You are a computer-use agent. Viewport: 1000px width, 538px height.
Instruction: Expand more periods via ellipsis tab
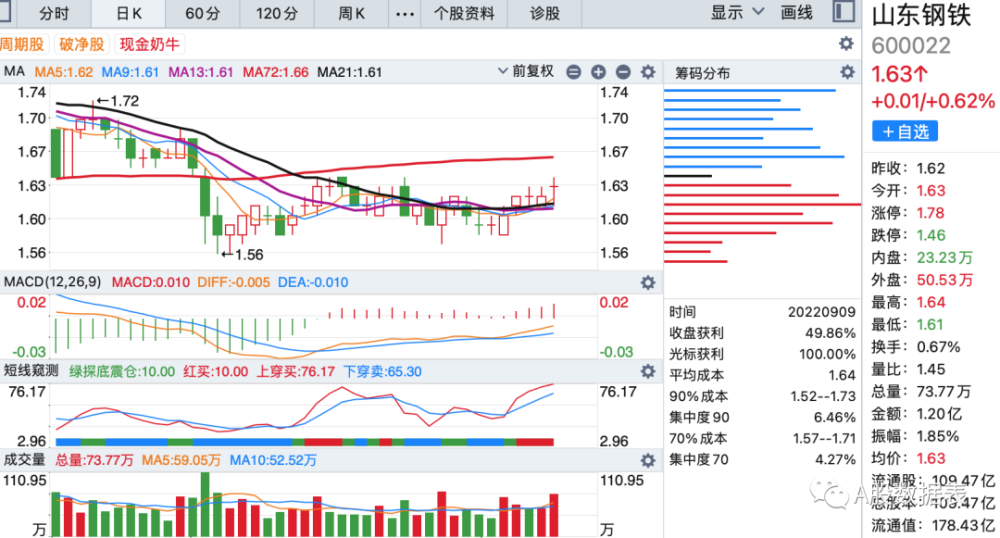pos(405,13)
